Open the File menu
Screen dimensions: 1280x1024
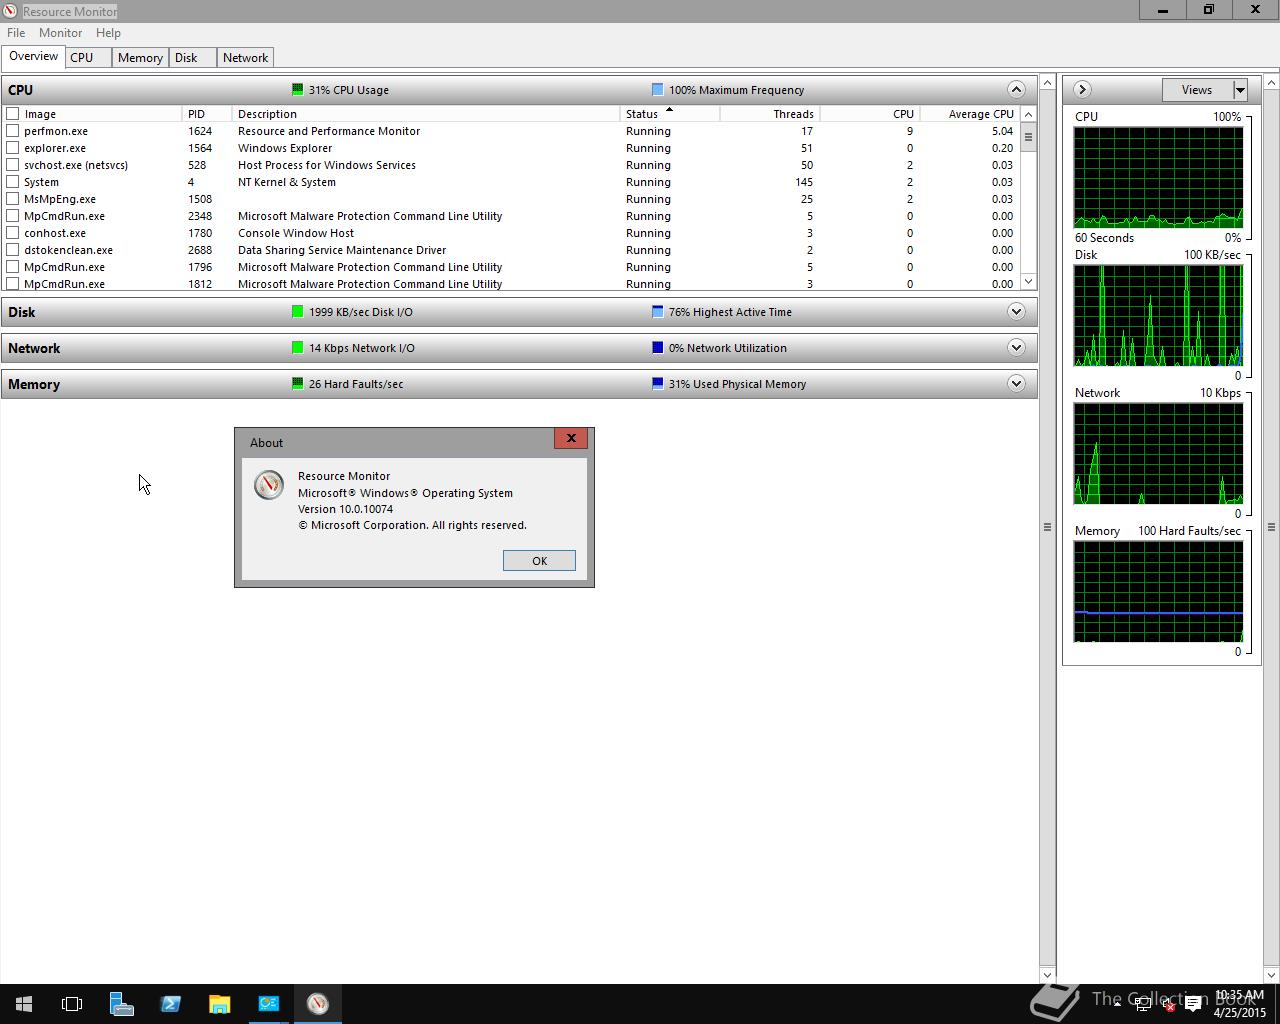16,33
